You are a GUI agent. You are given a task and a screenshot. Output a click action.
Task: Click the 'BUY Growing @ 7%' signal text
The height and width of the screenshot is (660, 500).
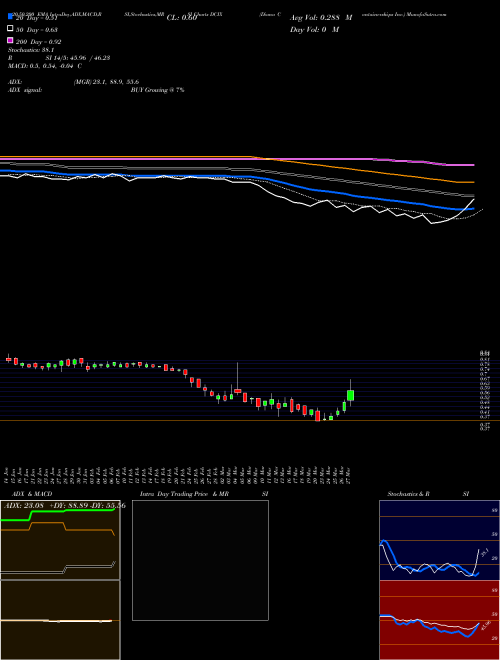(157, 90)
